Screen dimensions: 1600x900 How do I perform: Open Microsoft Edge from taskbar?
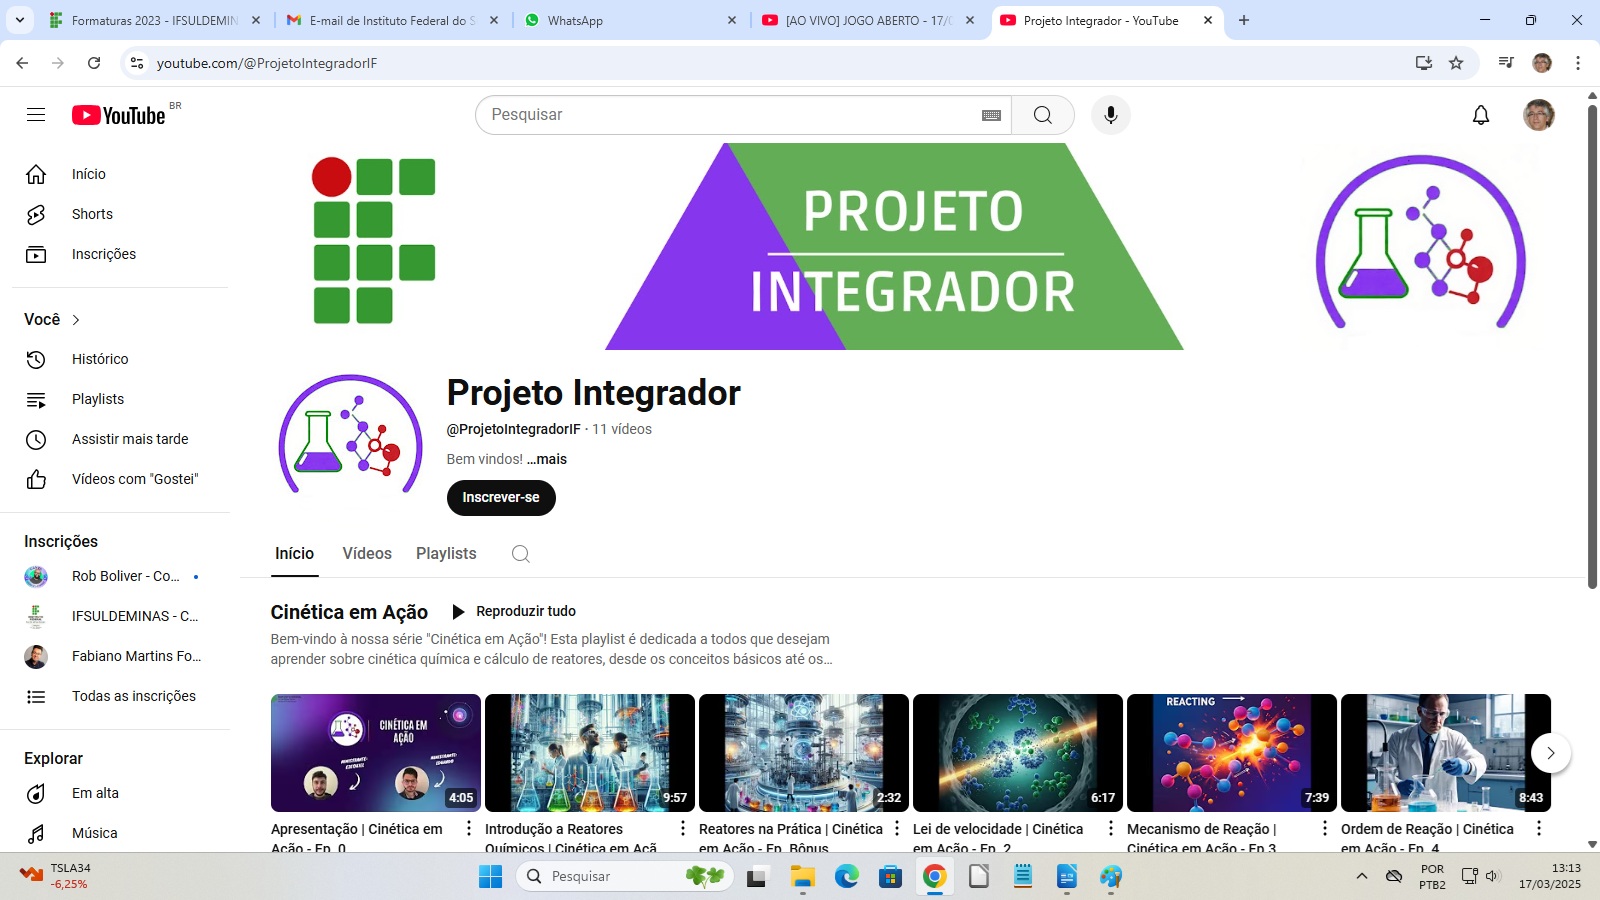click(847, 877)
